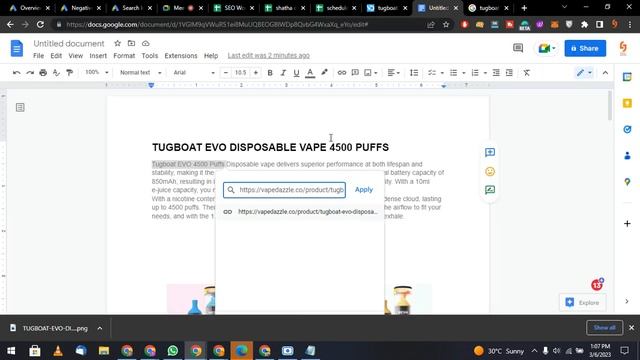Click the link URL input field
The image size is (640, 360).
coord(284,190)
